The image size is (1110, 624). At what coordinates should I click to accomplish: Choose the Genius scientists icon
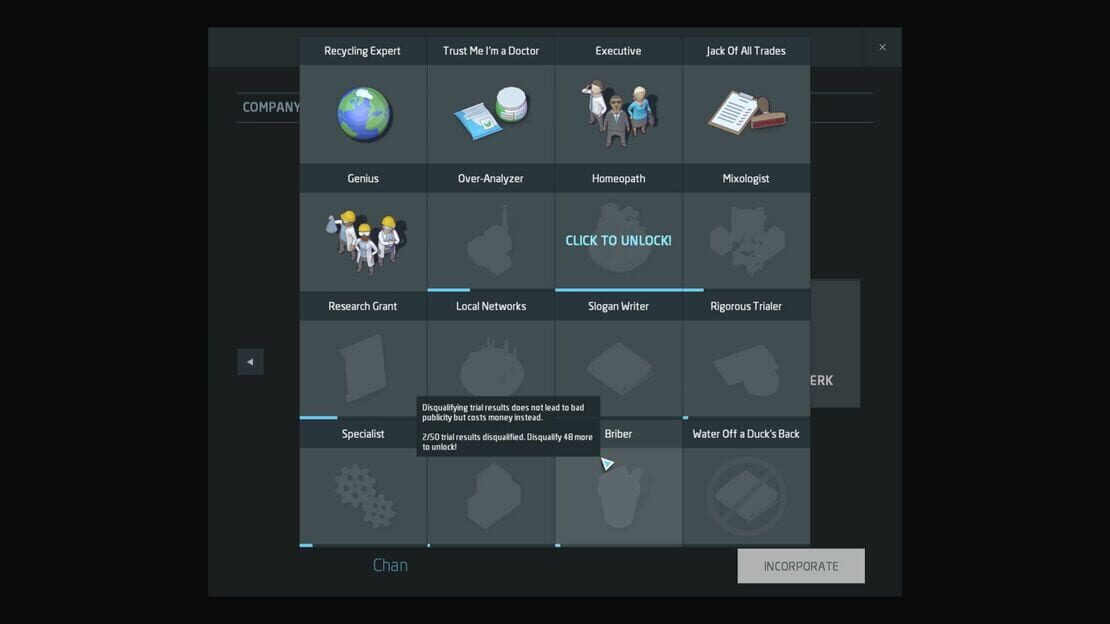click(x=364, y=242)
